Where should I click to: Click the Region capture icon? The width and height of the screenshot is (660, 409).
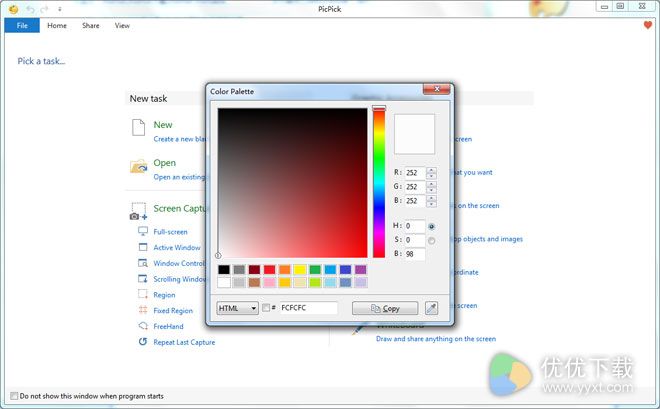[143, 294]
